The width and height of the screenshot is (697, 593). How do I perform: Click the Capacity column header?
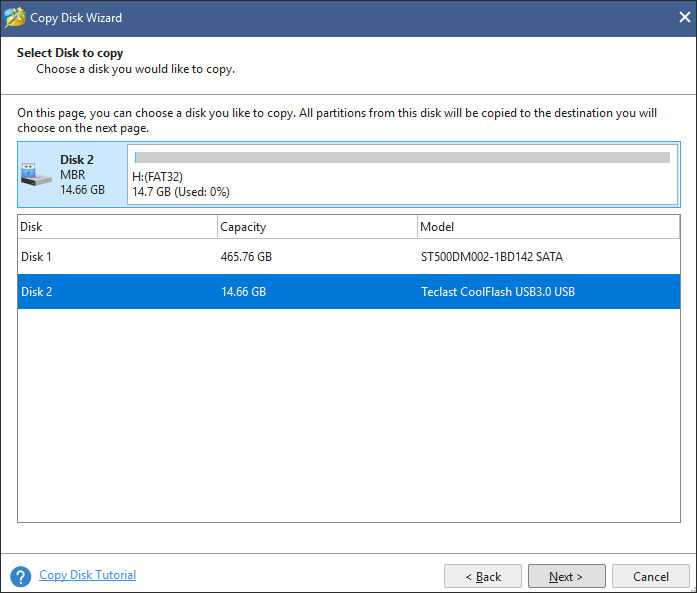click(x=317, y=227)
